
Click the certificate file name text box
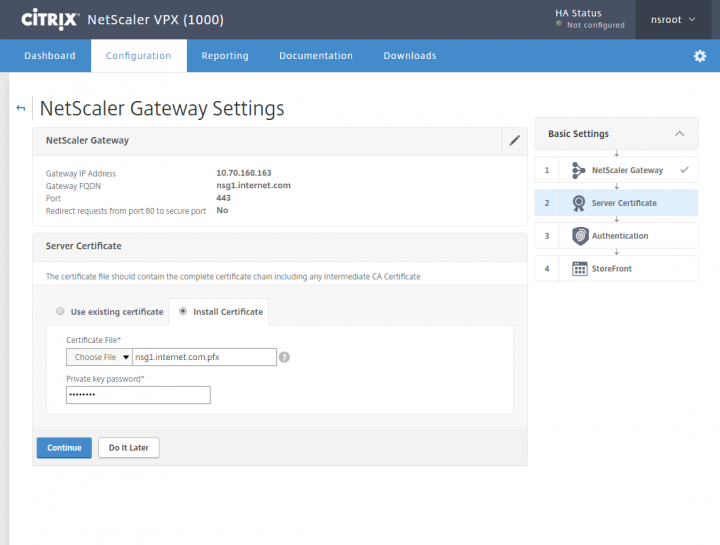pos(204,357)
